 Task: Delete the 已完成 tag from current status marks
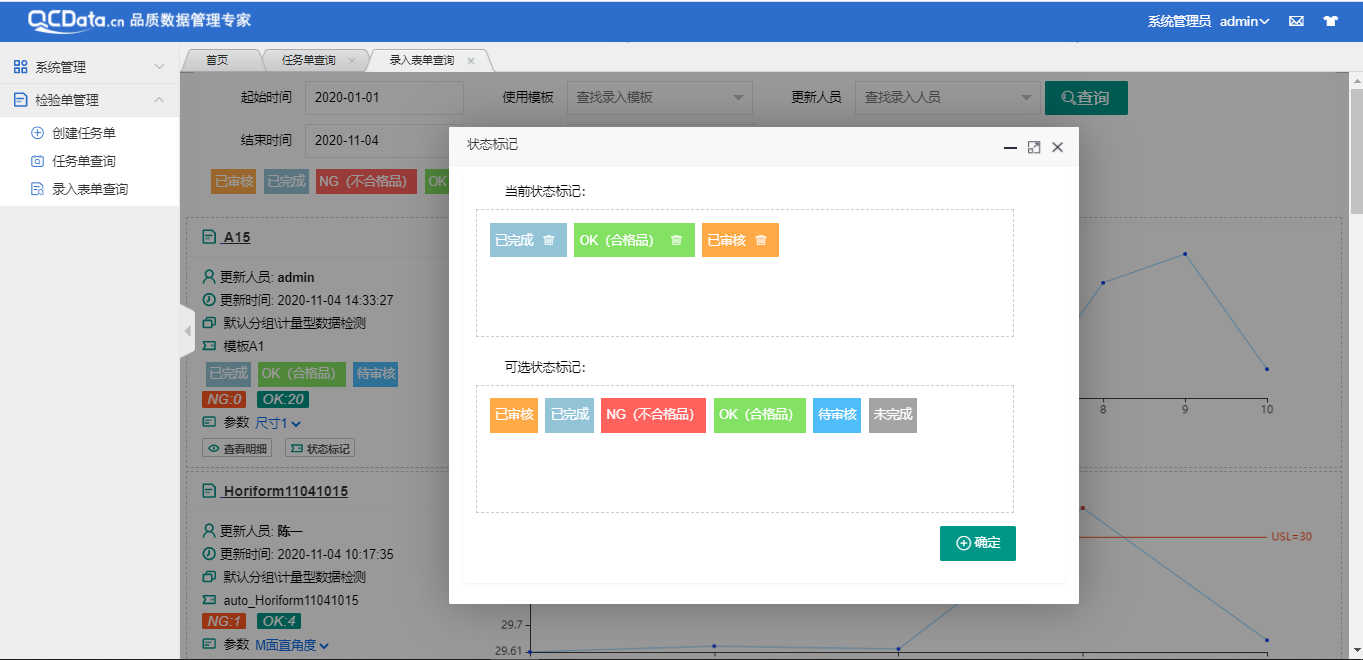pos(549,240)
